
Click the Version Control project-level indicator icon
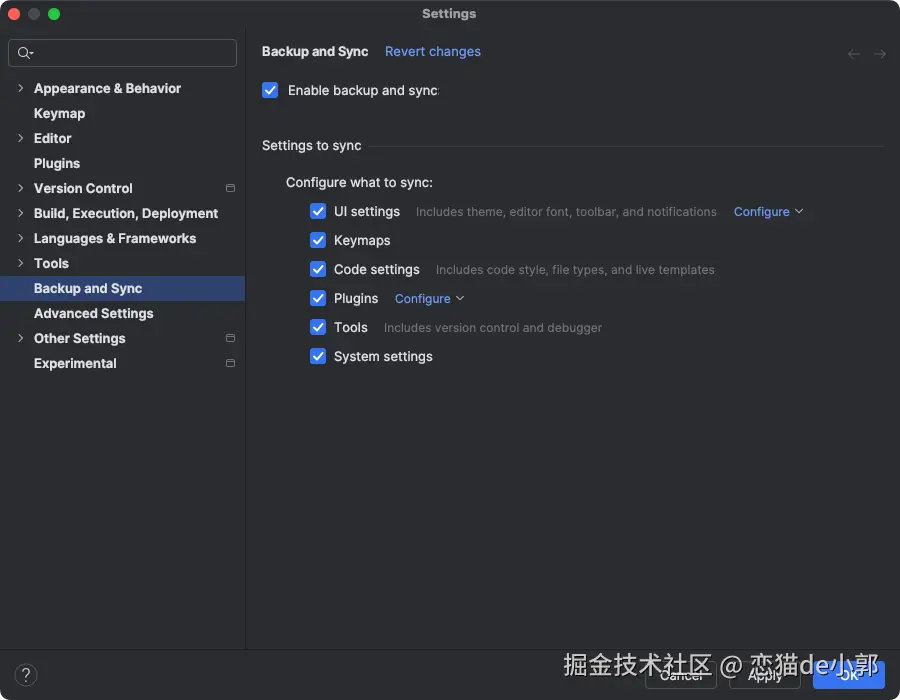pos(230,188)
